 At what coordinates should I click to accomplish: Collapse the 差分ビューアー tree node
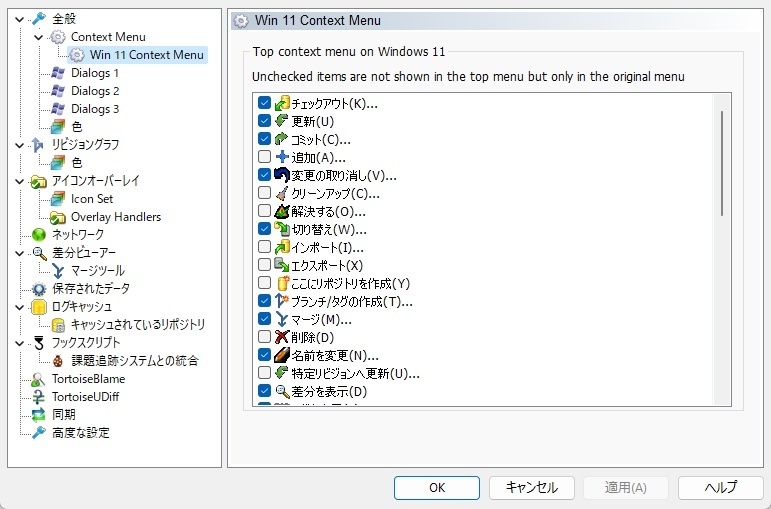point(19,253)
